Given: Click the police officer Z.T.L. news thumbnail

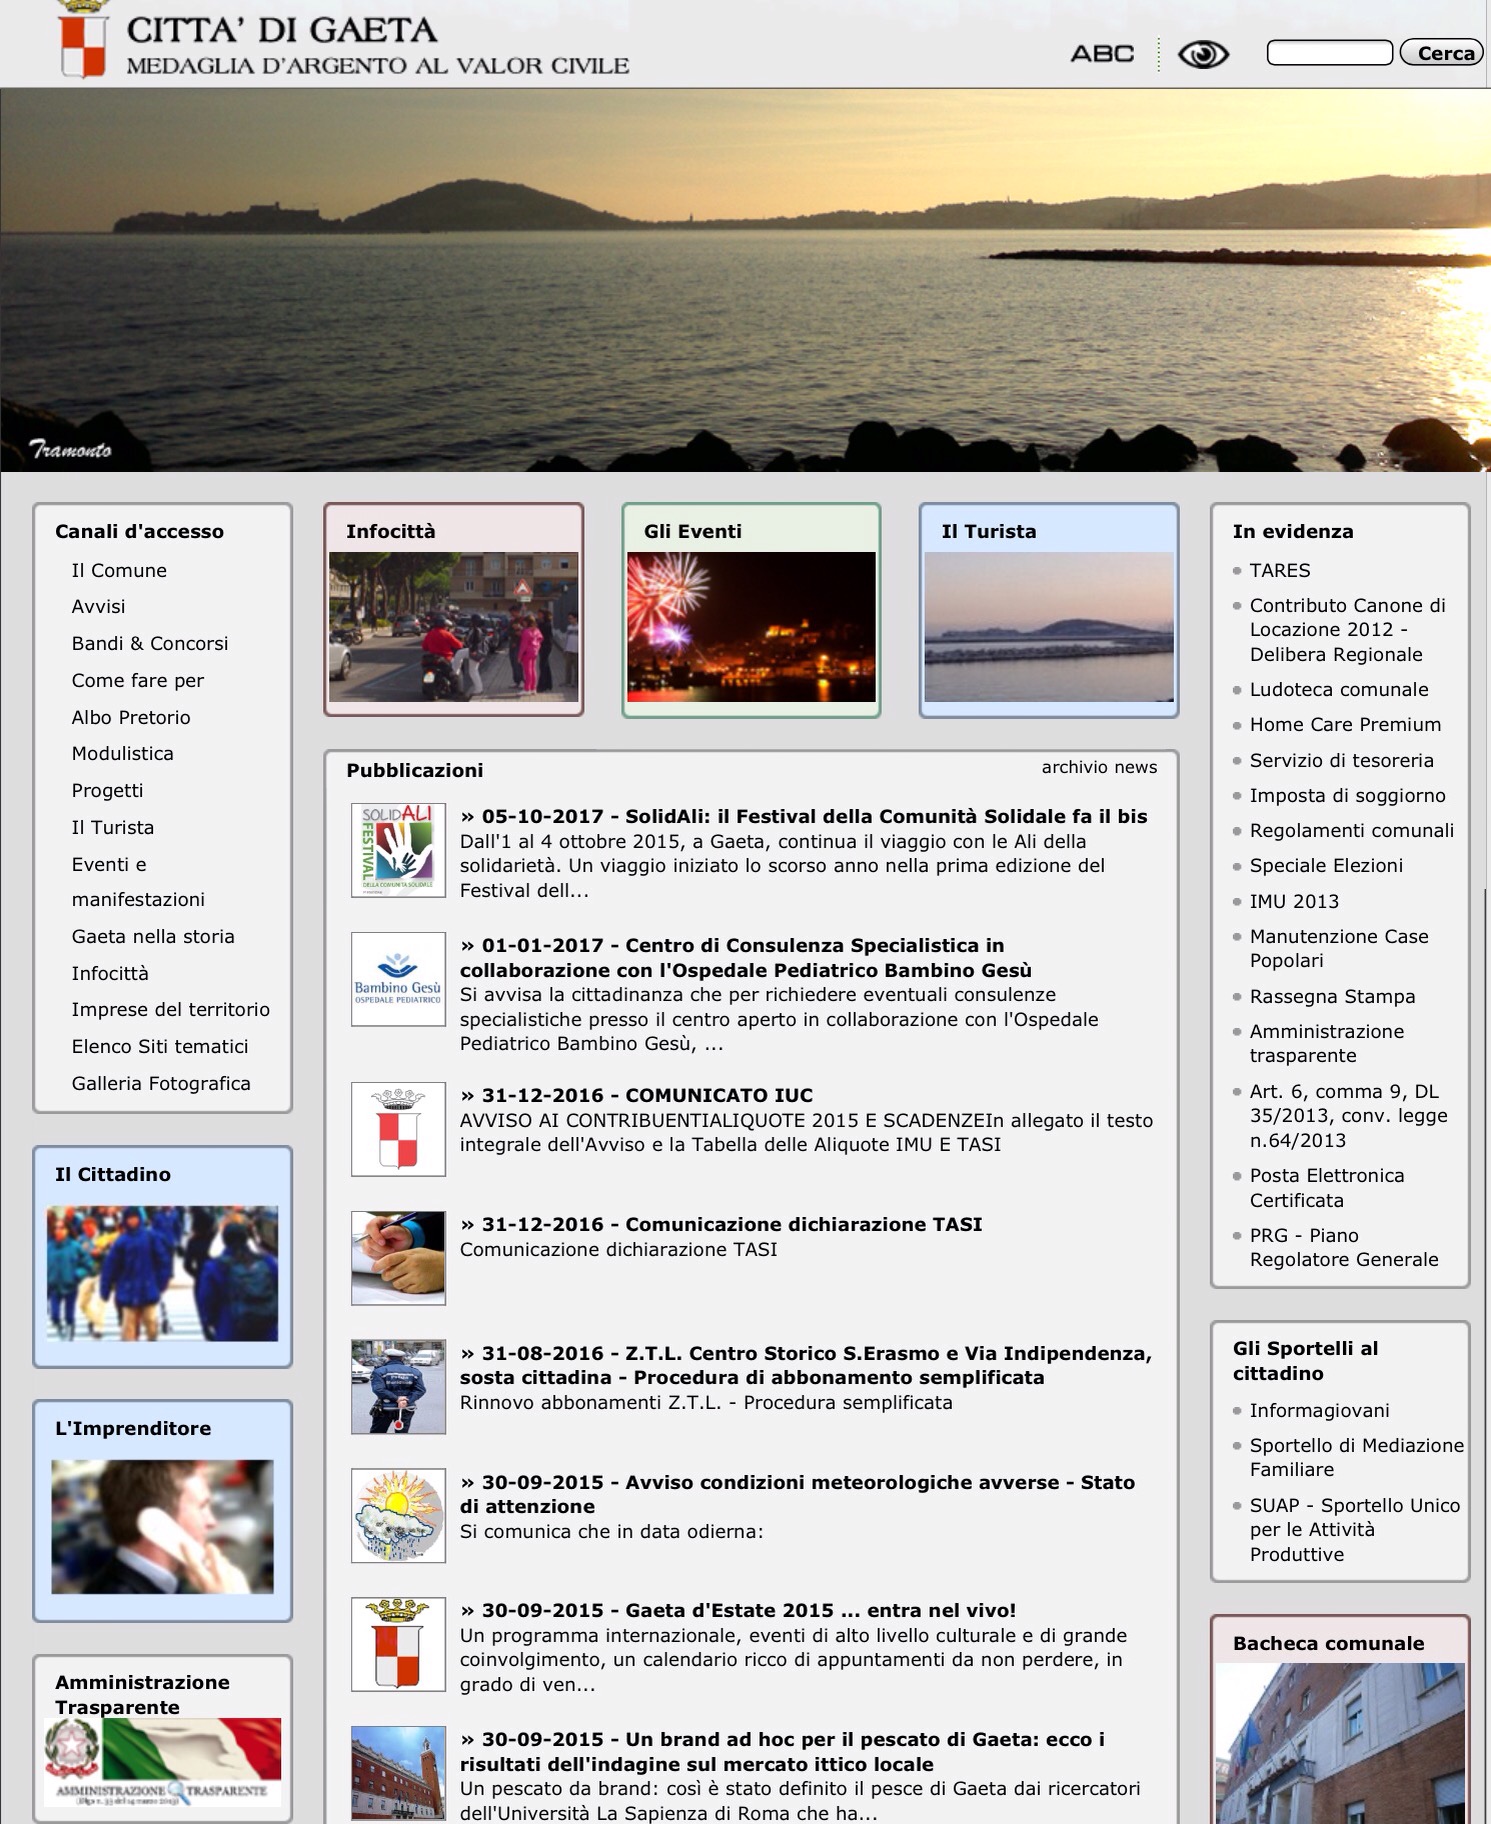Looking at the screenshot, I should [x=398, y=1387].
